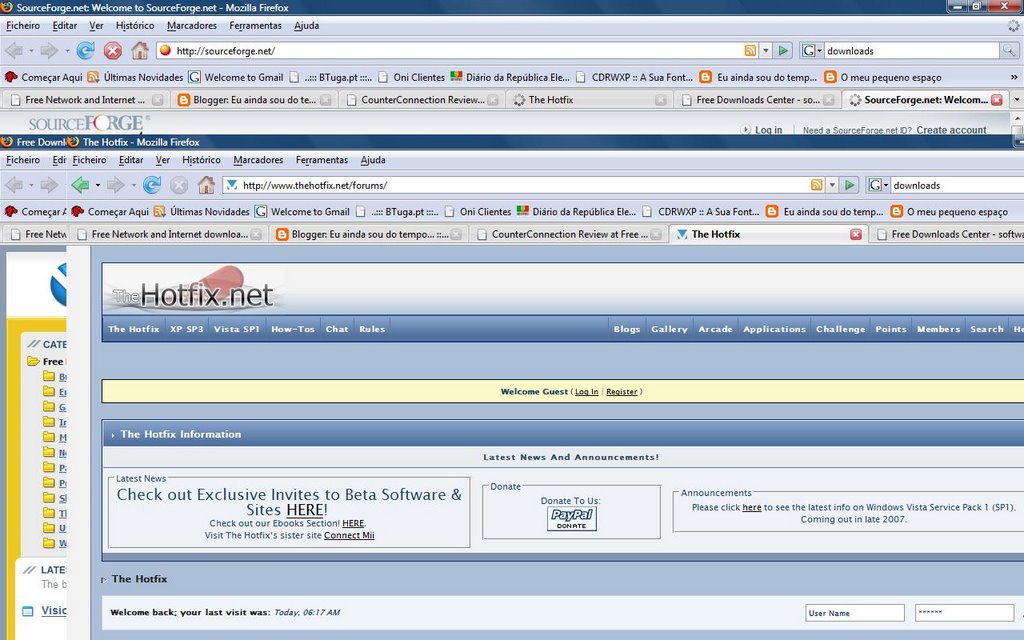Image resolution: width=1024 pixels, height=640 pixels.
Task: Open thehotfix.net address bar history dropdown
Action: tap(832, 185)
